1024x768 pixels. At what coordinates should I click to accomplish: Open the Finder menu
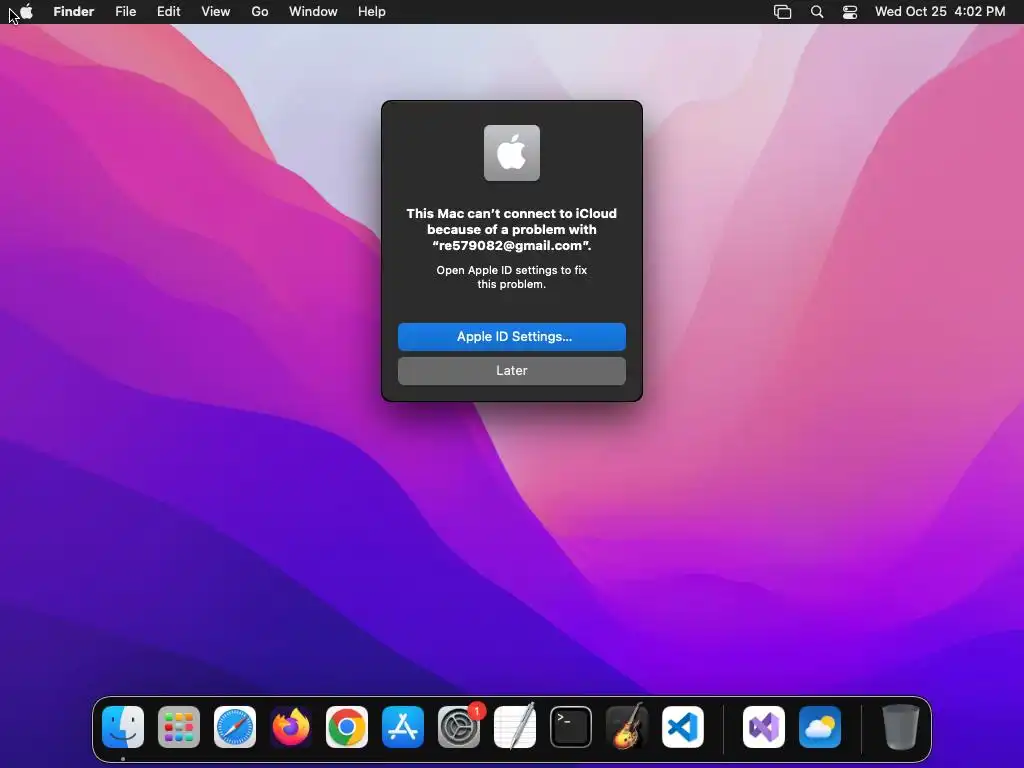[74, 12]
